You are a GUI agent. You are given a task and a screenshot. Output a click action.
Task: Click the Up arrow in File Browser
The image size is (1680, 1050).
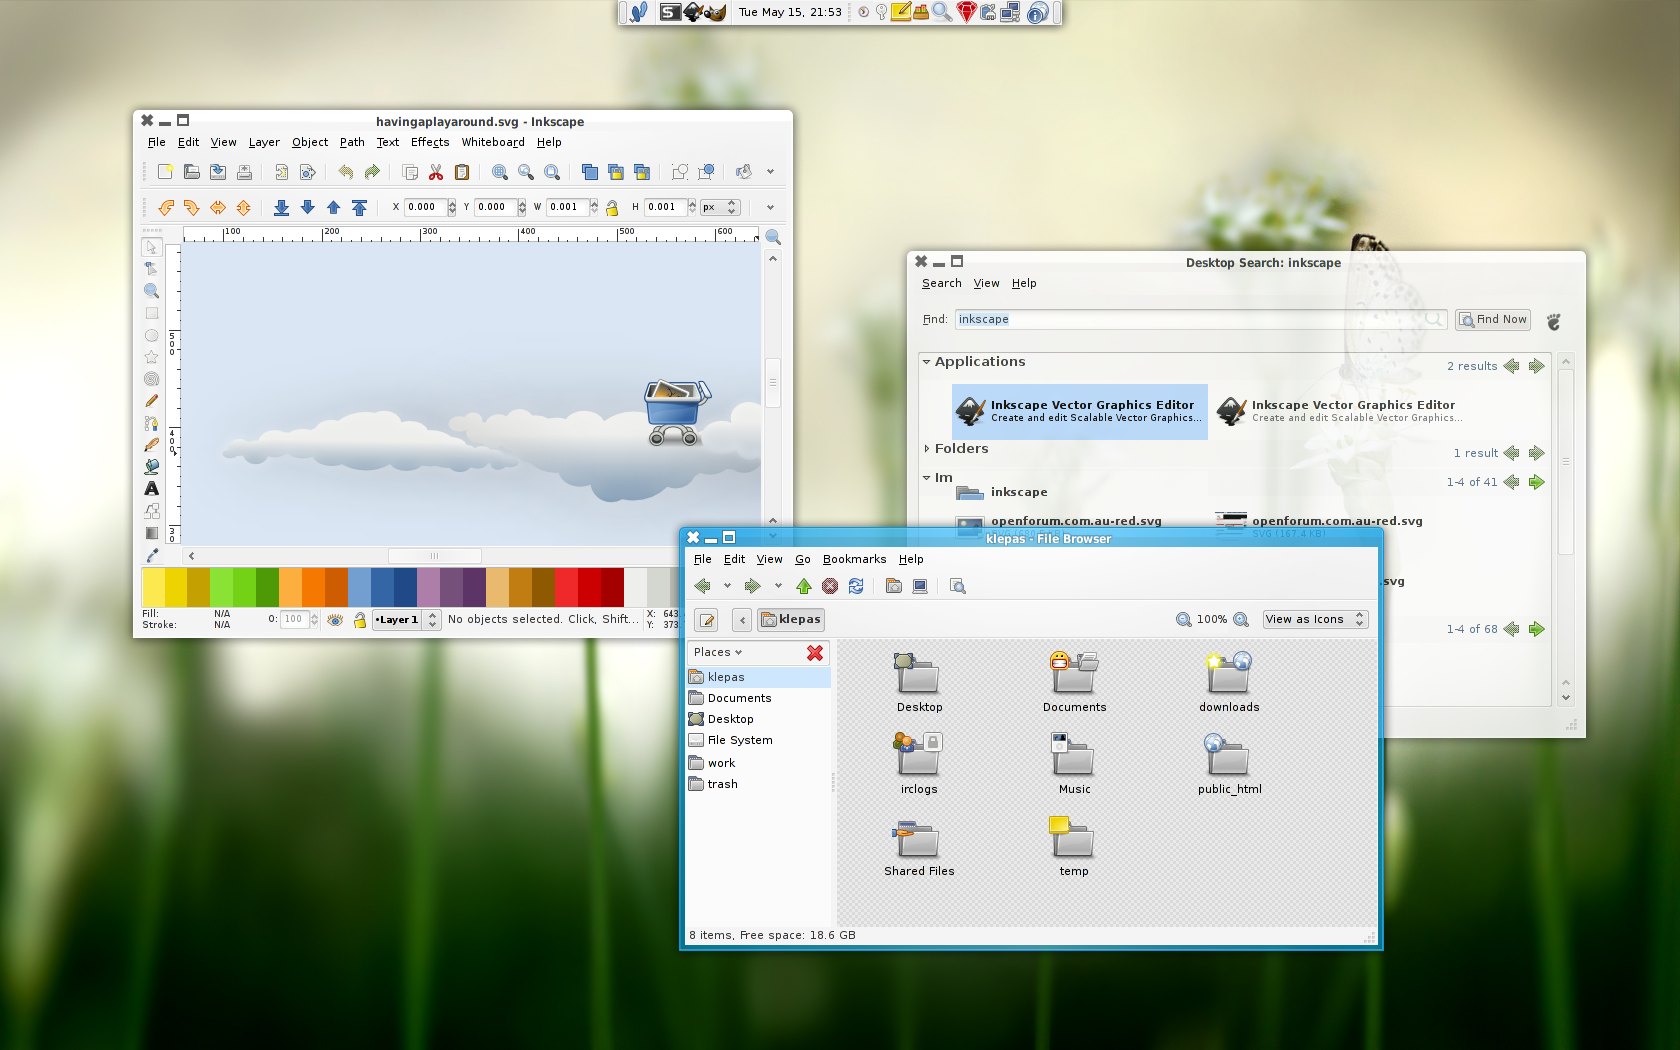click(x=804, y=586)
